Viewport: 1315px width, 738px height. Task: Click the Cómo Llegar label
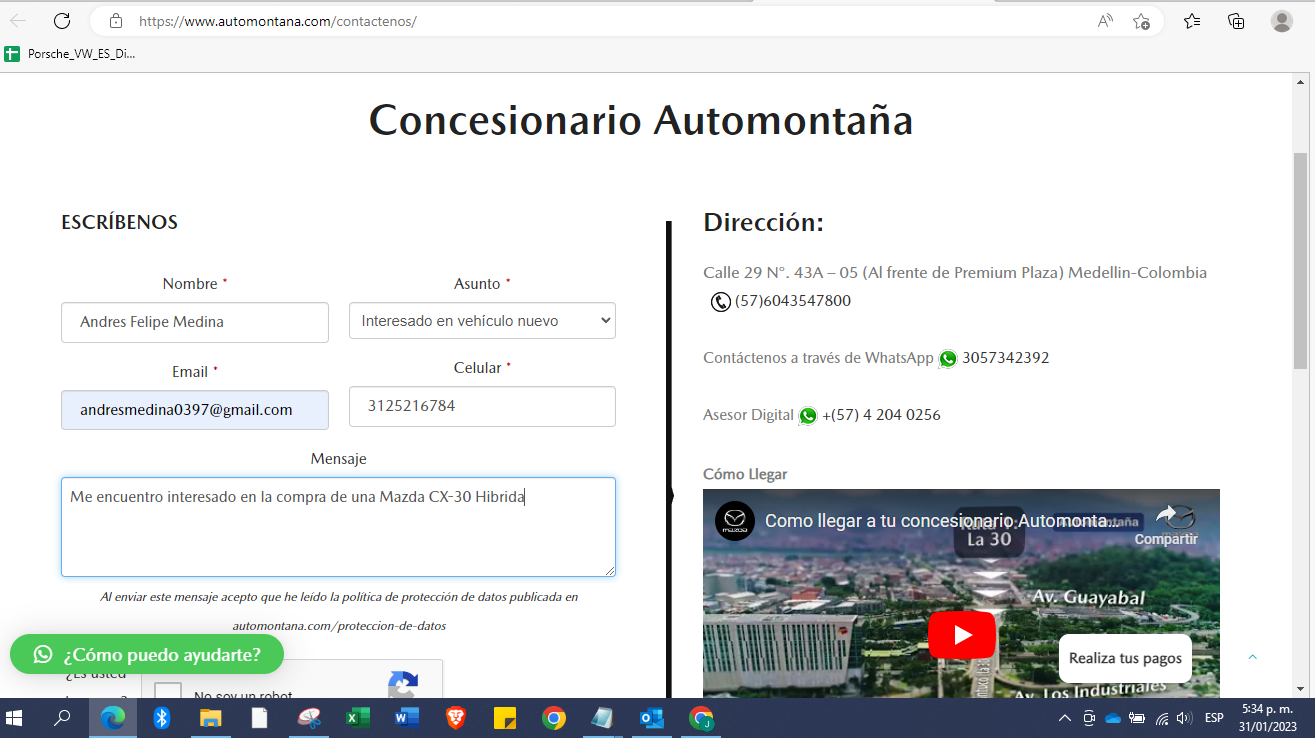(745, 474)
